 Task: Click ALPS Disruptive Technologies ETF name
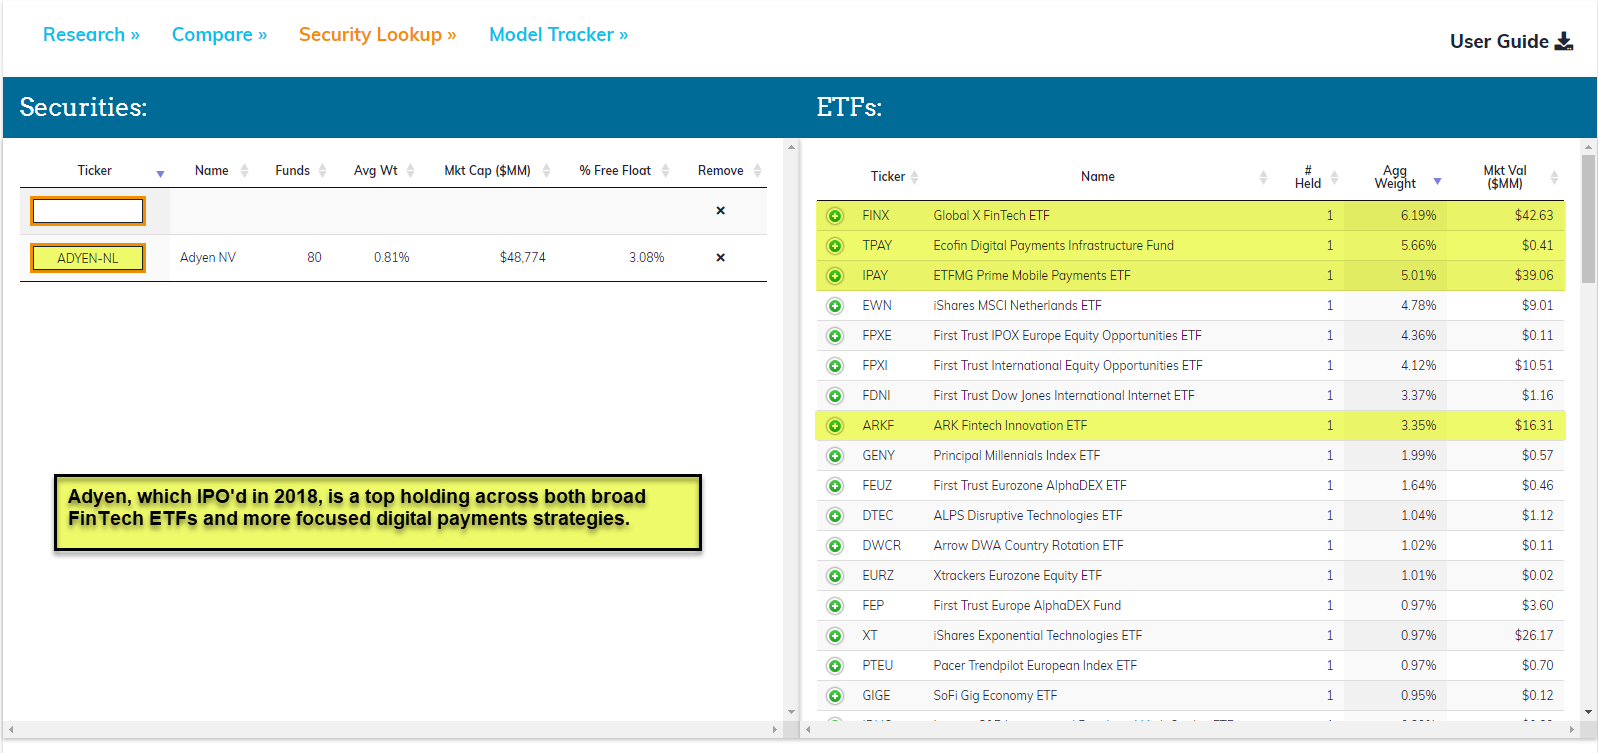coord(1027,516)
